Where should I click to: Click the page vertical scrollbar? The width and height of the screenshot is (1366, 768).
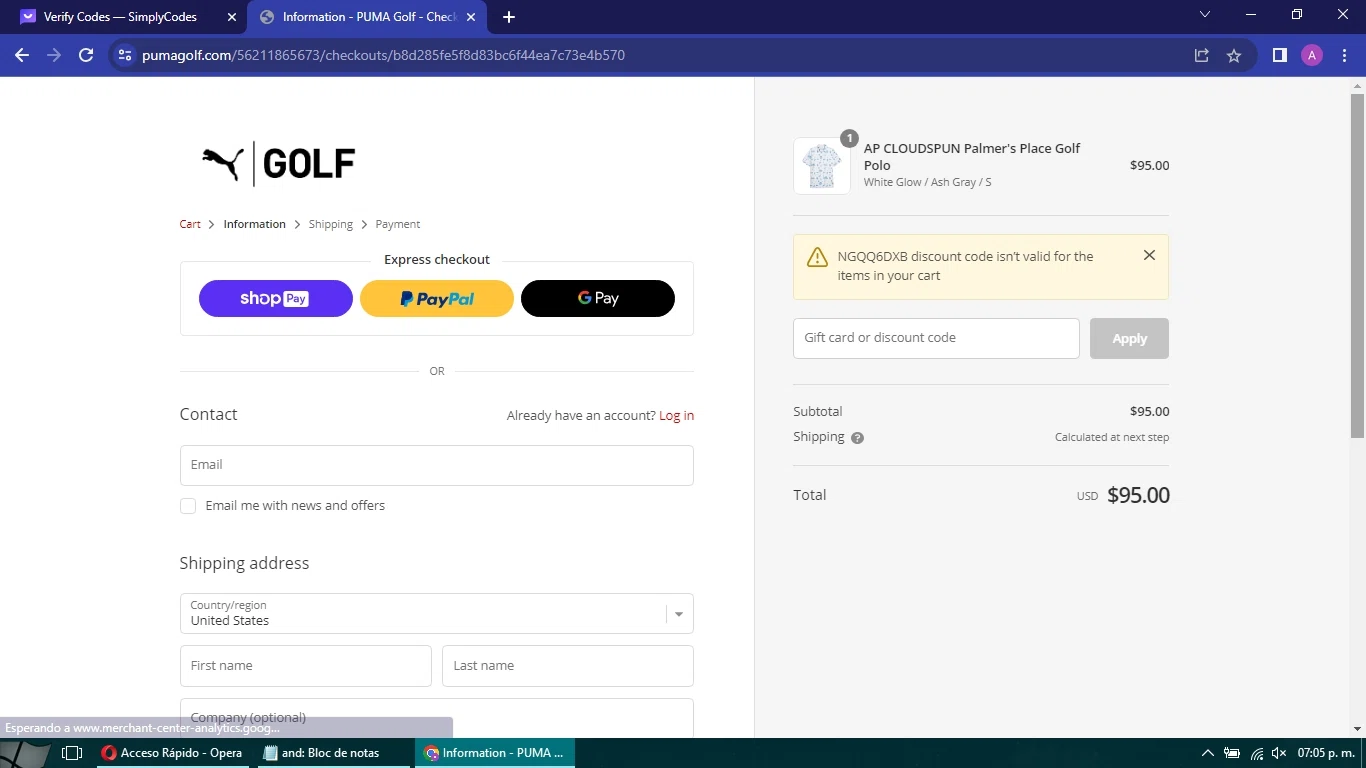[1357, 265]
